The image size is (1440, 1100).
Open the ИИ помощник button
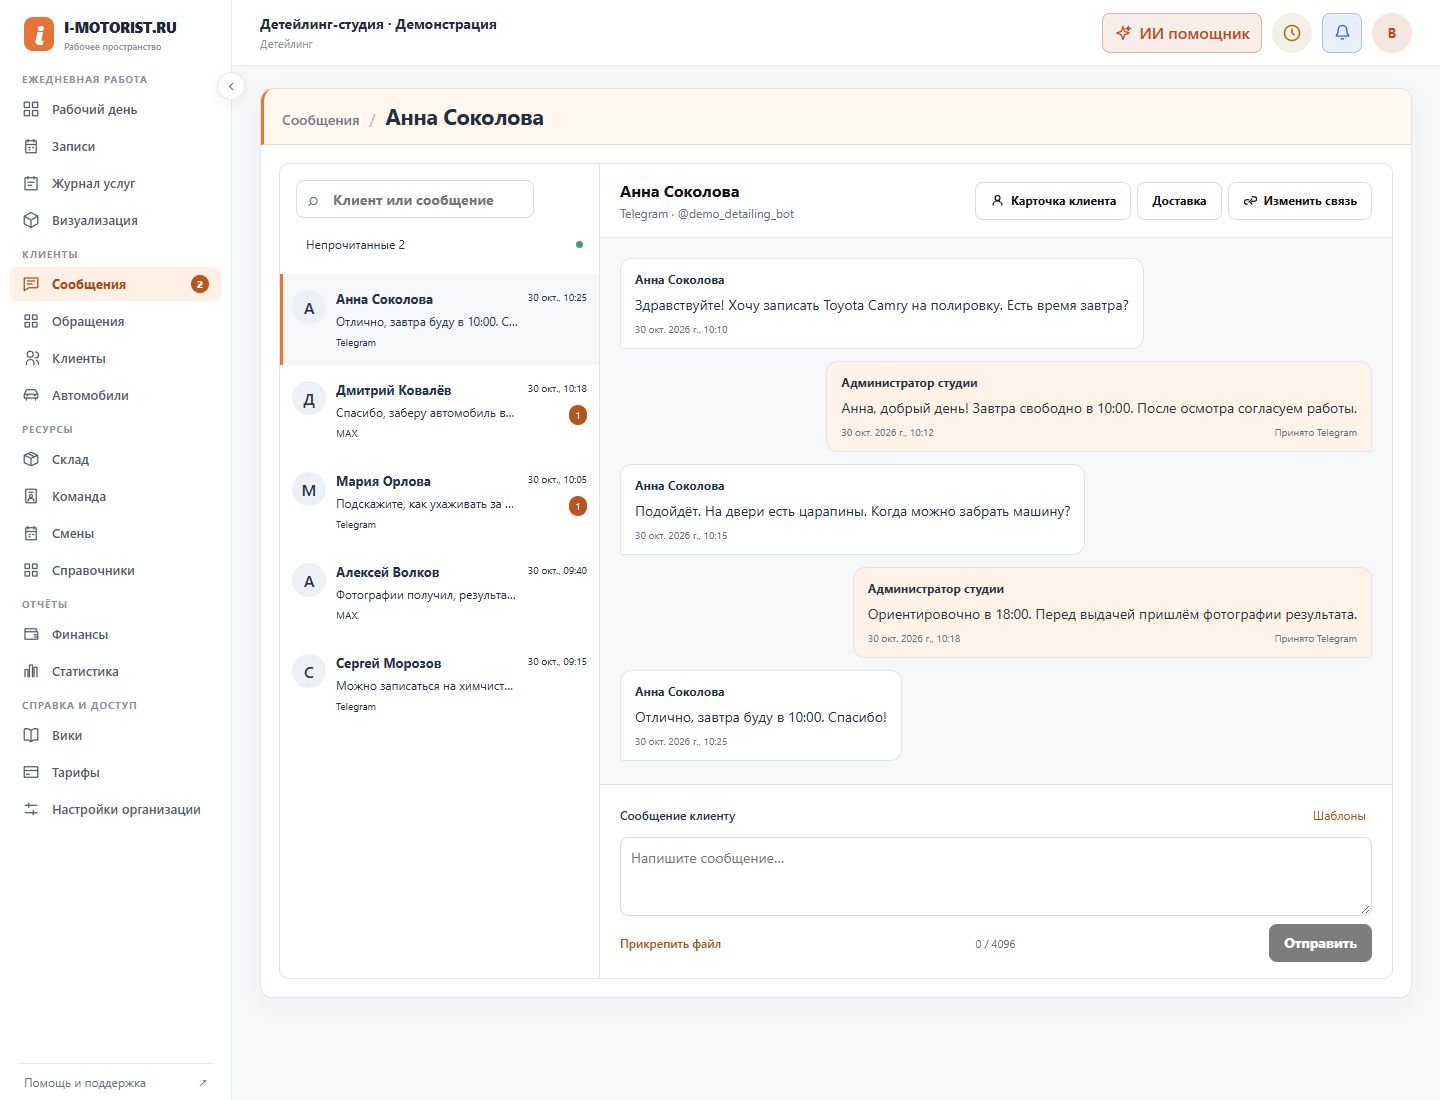click(x=1182, y=33)
